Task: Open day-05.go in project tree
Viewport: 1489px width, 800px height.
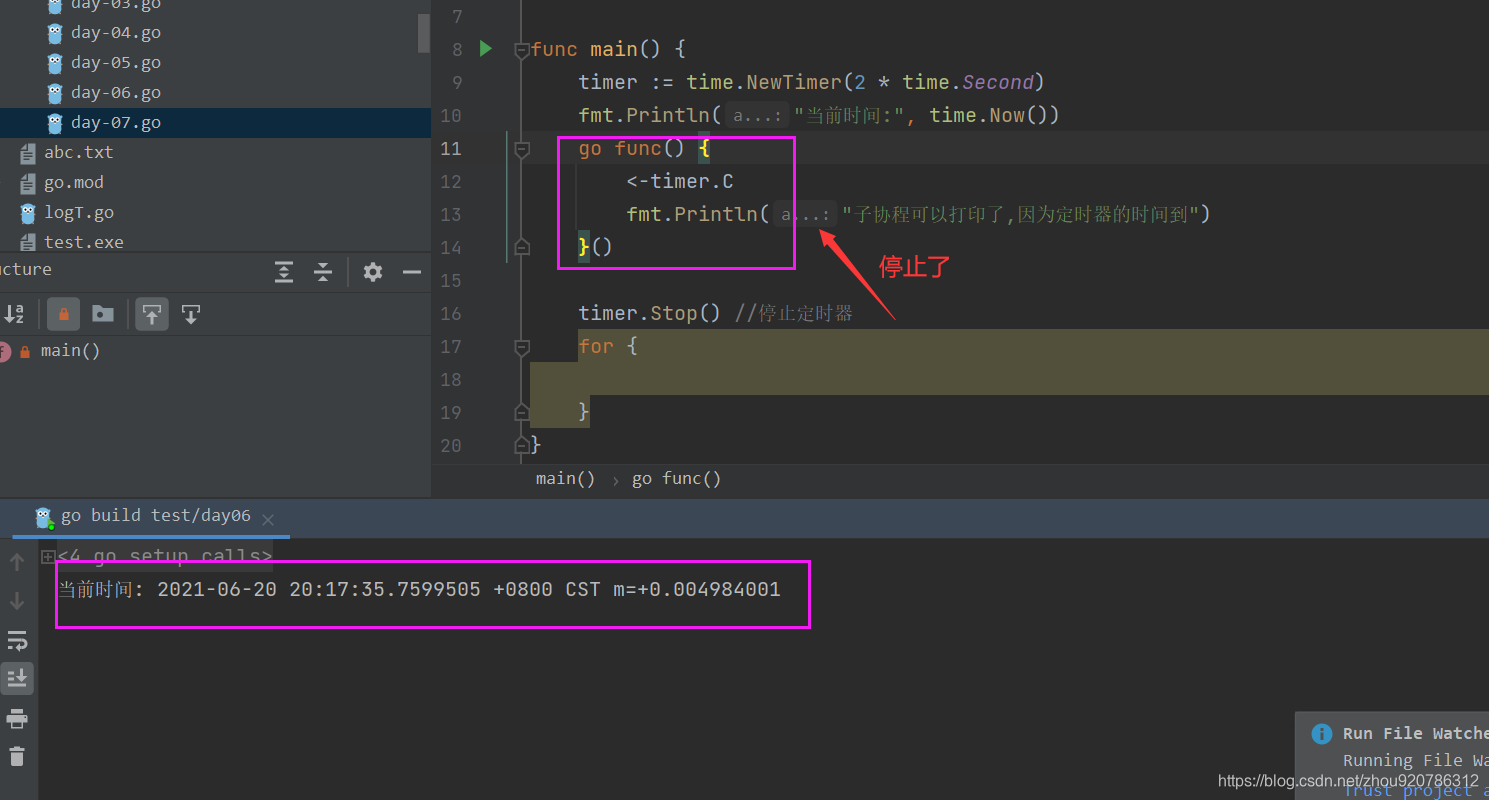Action: pos(116,63)
